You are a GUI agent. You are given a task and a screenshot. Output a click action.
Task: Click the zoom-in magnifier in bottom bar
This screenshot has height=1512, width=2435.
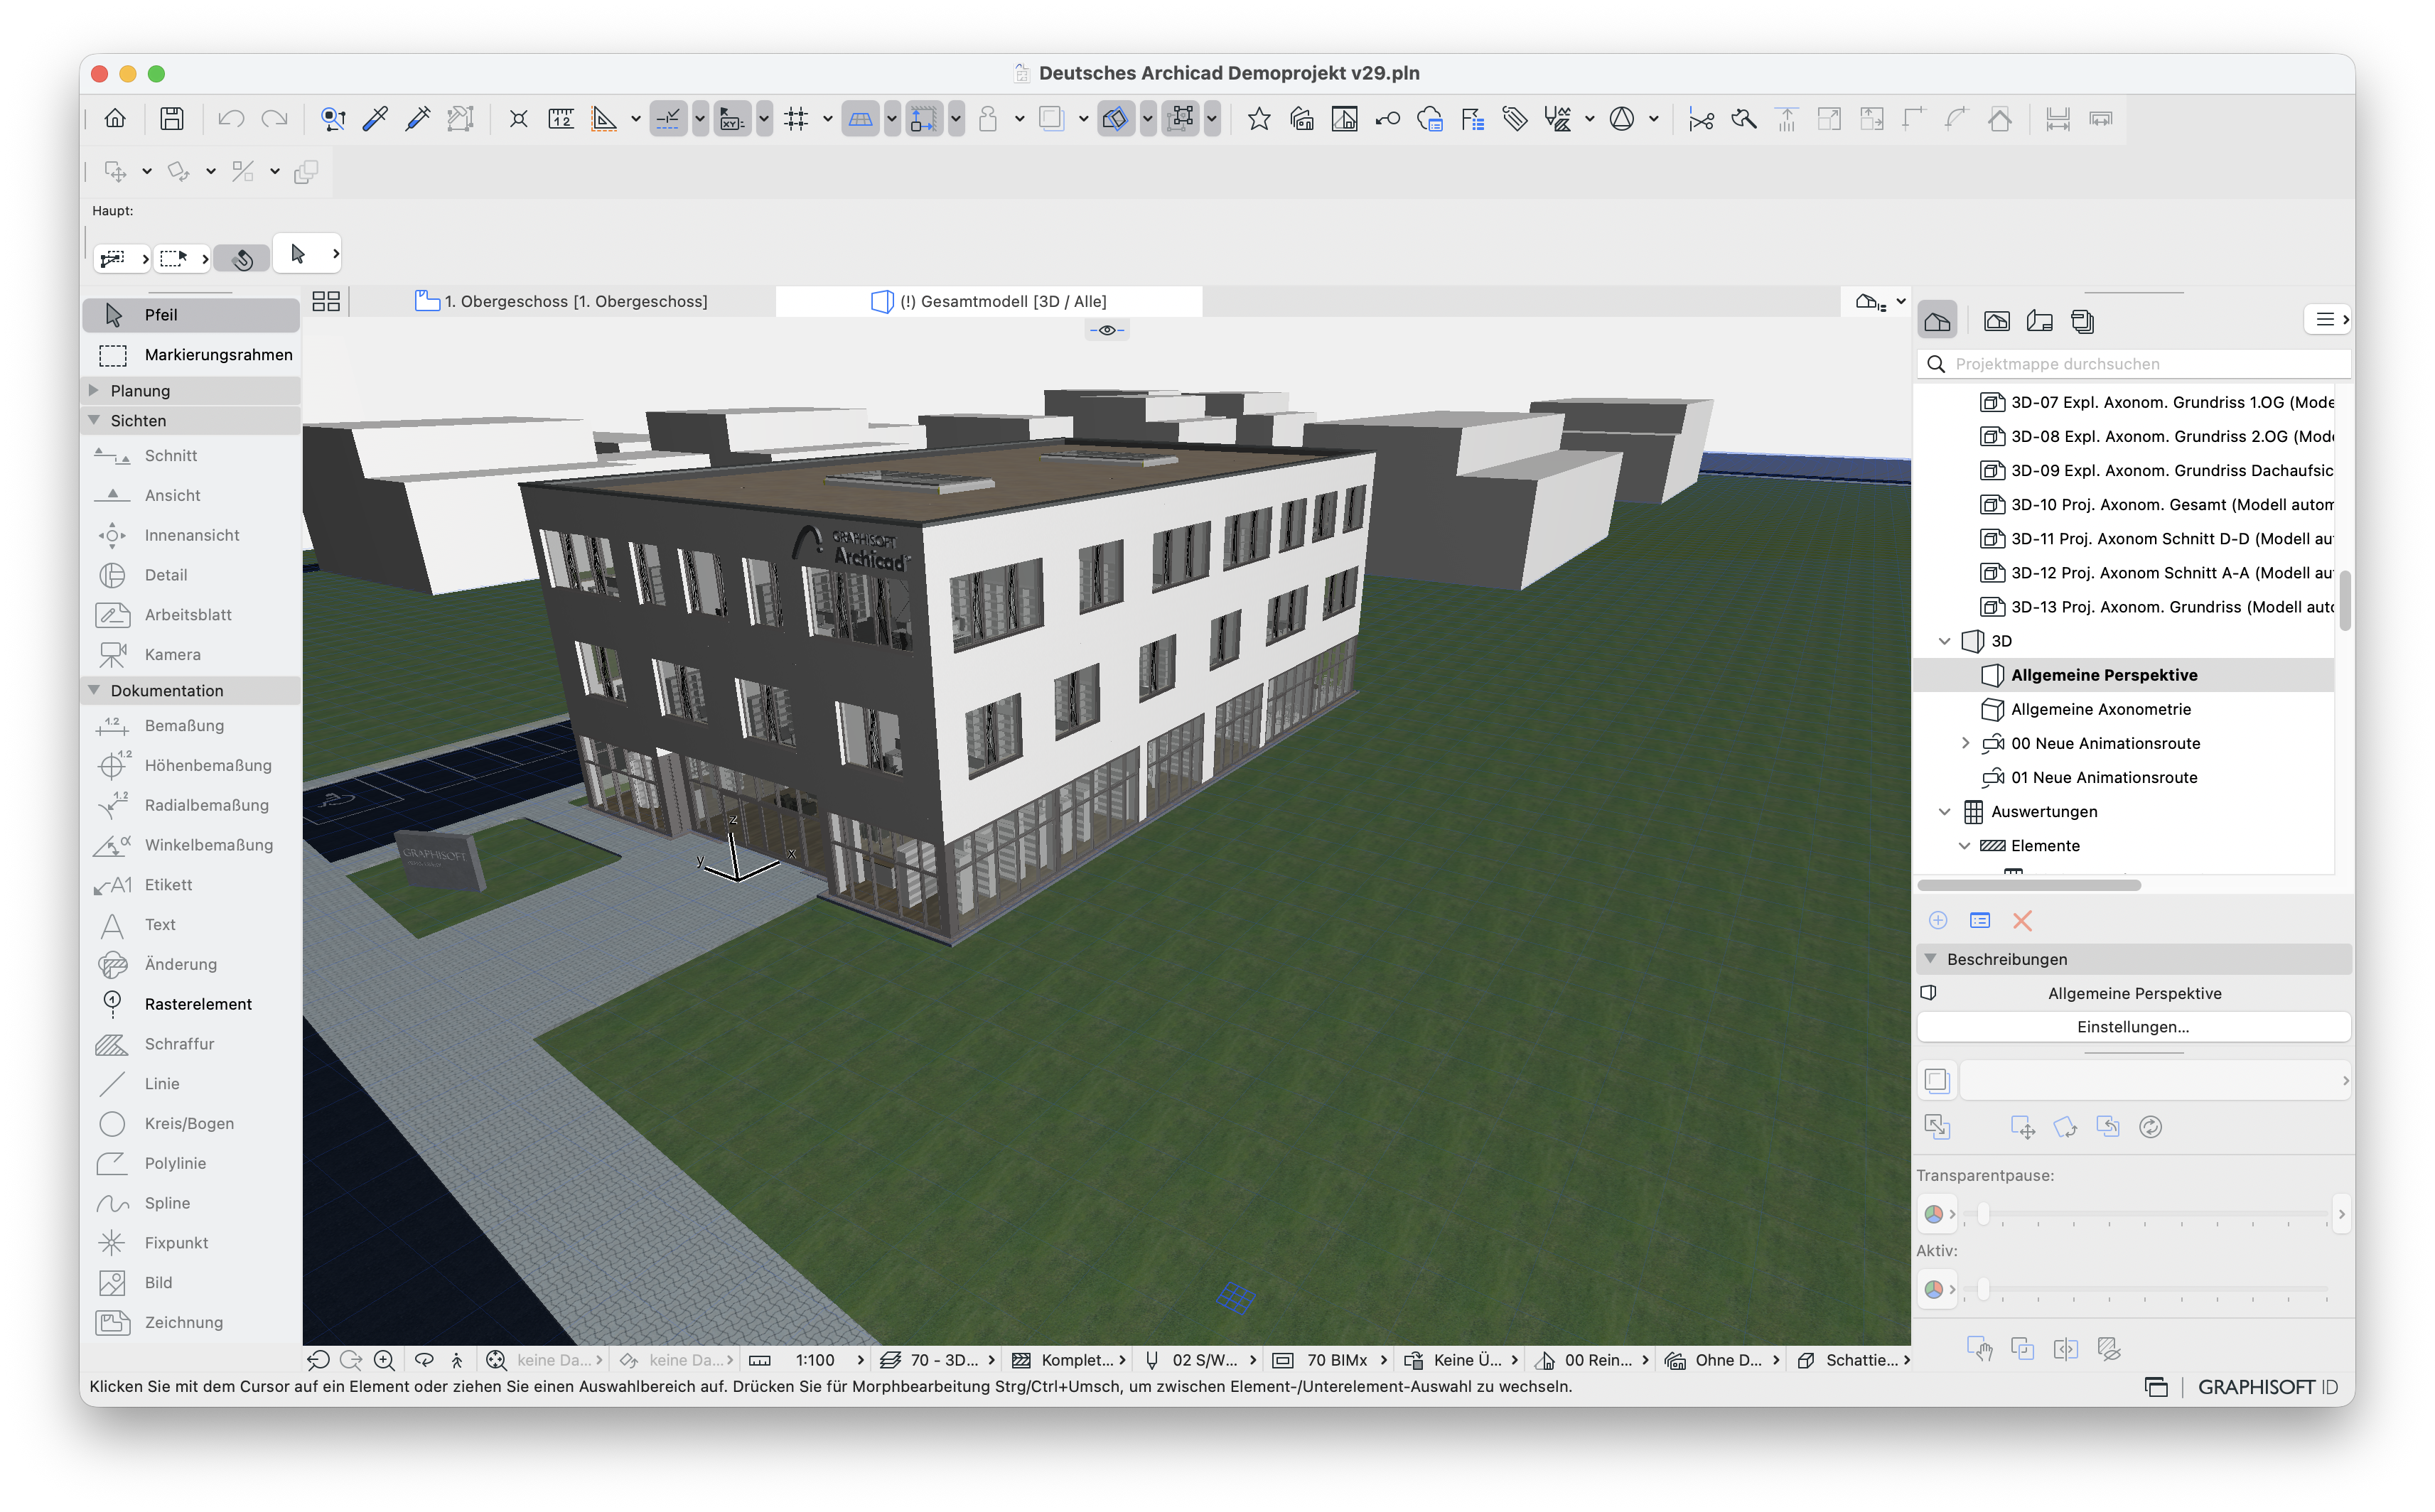[x=384, y=1360]
